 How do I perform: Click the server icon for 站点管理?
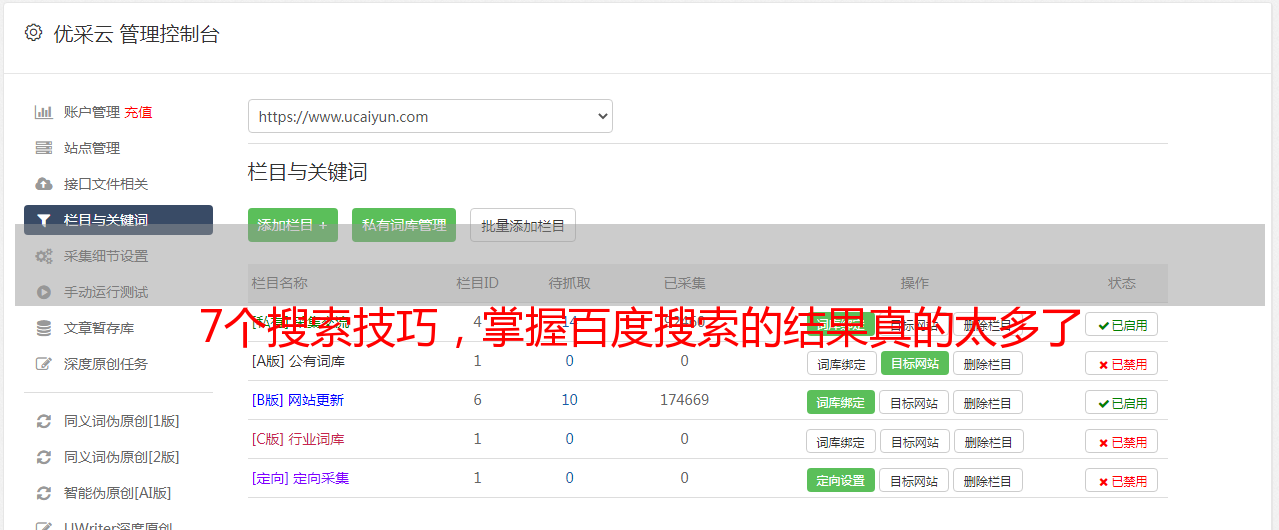click(x=43, y=148)
